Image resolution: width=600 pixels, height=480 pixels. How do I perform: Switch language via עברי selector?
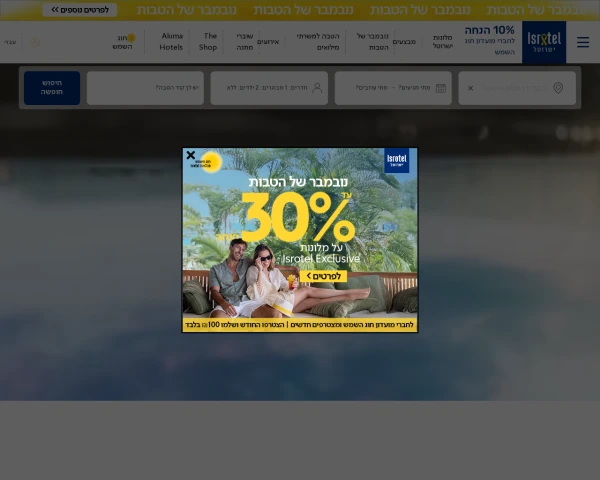point(10,42)
